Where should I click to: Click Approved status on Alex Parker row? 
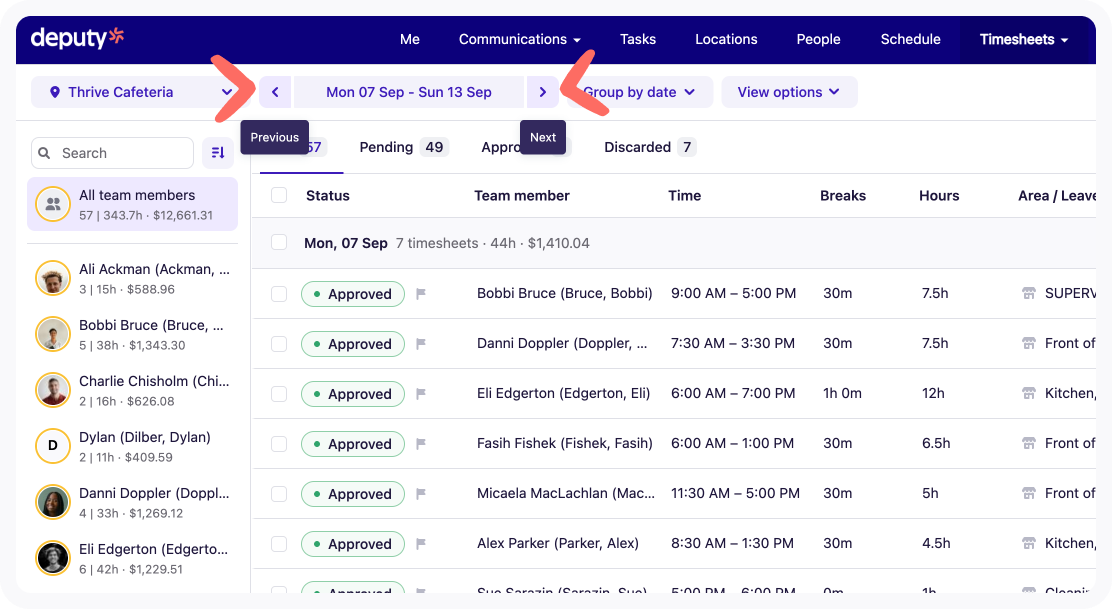tap(352, 544)
